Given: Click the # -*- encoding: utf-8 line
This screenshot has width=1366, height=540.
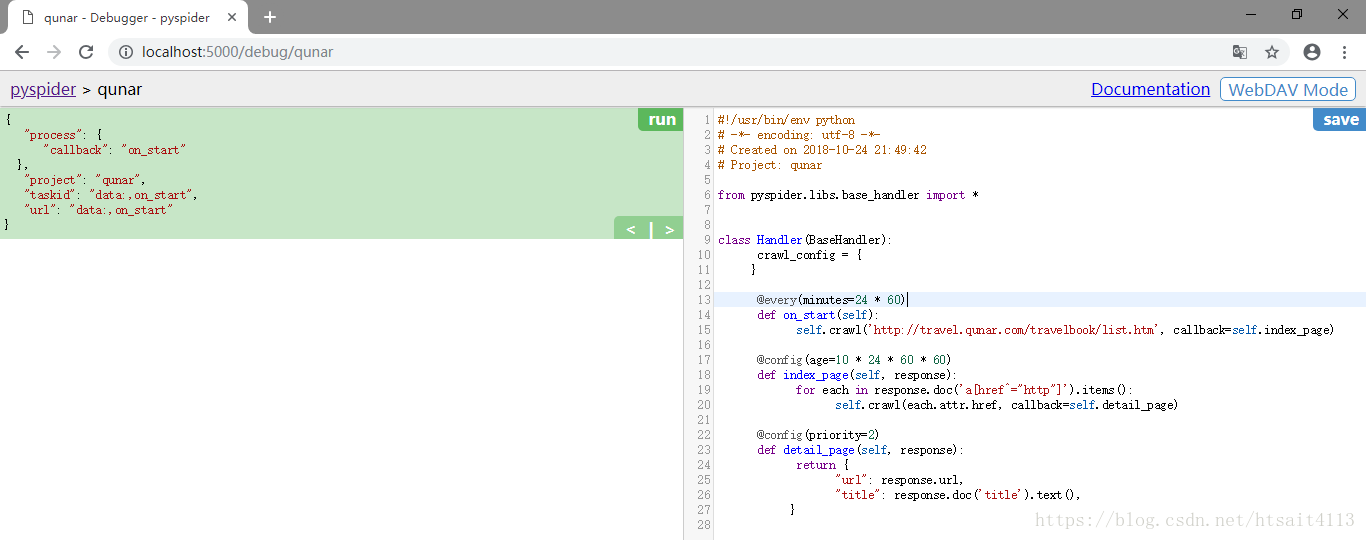Looking at the screenshot, I should tap(799, 135).
